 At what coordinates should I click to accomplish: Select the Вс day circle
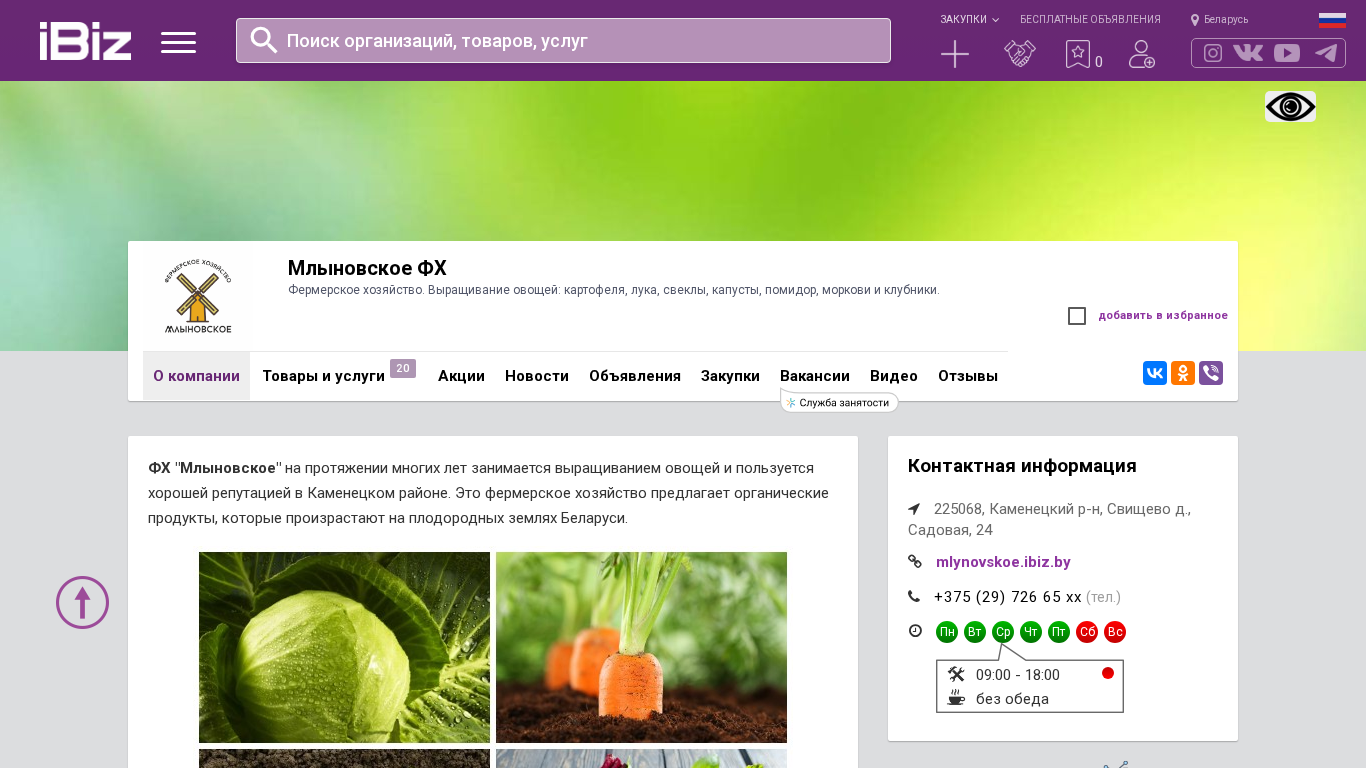pyautogui.click(x=1115, y=632)
